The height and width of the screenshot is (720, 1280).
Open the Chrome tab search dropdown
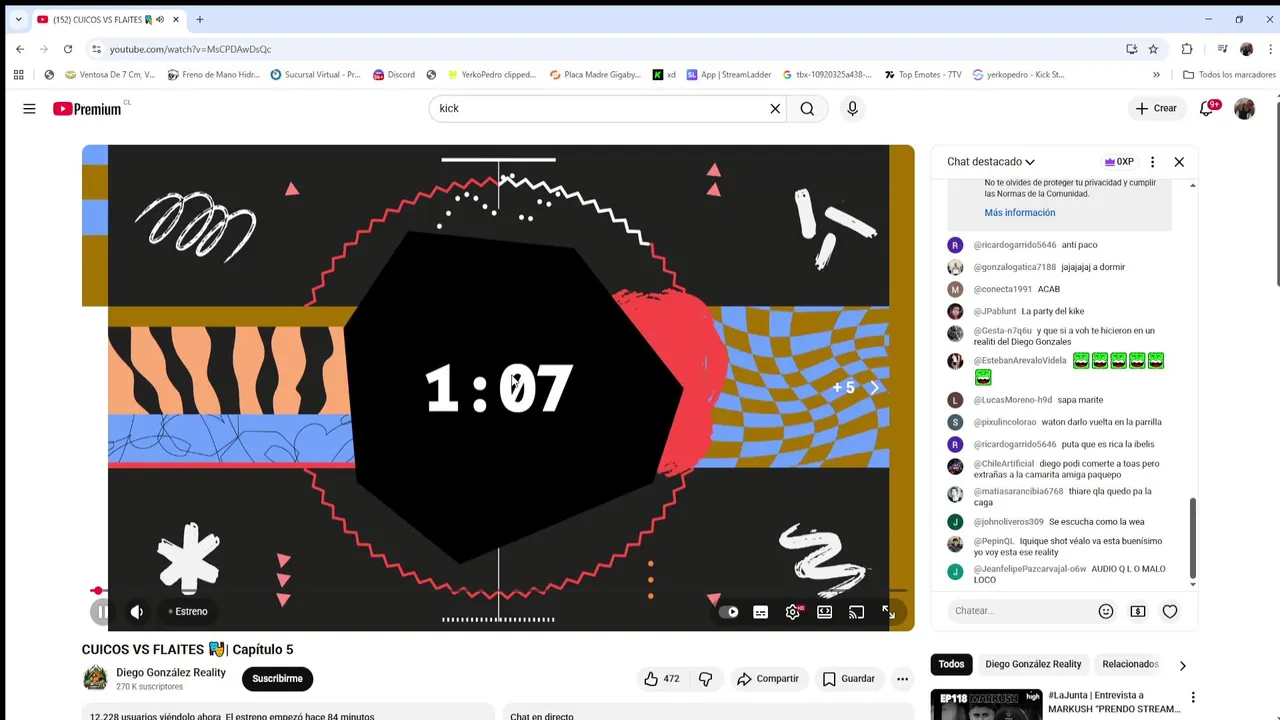tap(18, 19)
